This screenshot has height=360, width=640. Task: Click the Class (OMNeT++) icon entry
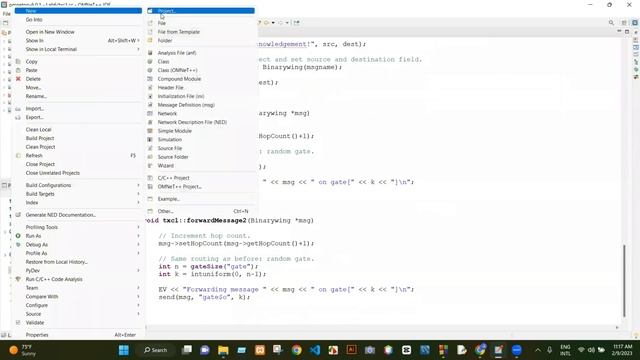coord(150,70)
